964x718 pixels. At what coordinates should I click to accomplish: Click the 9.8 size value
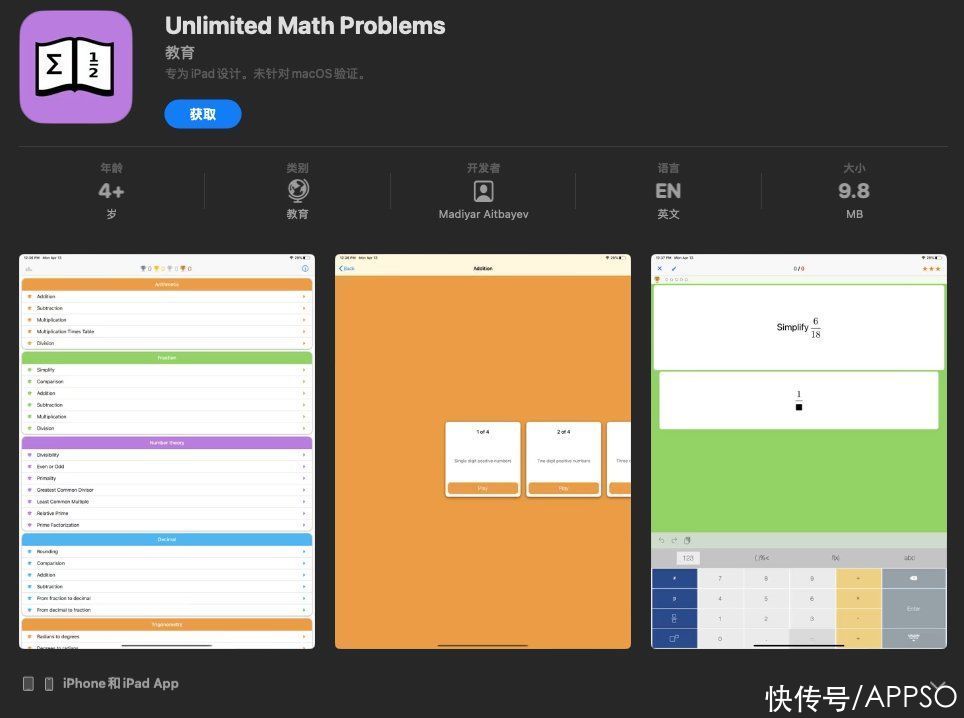pyautogui.click(x=854, y=191)
